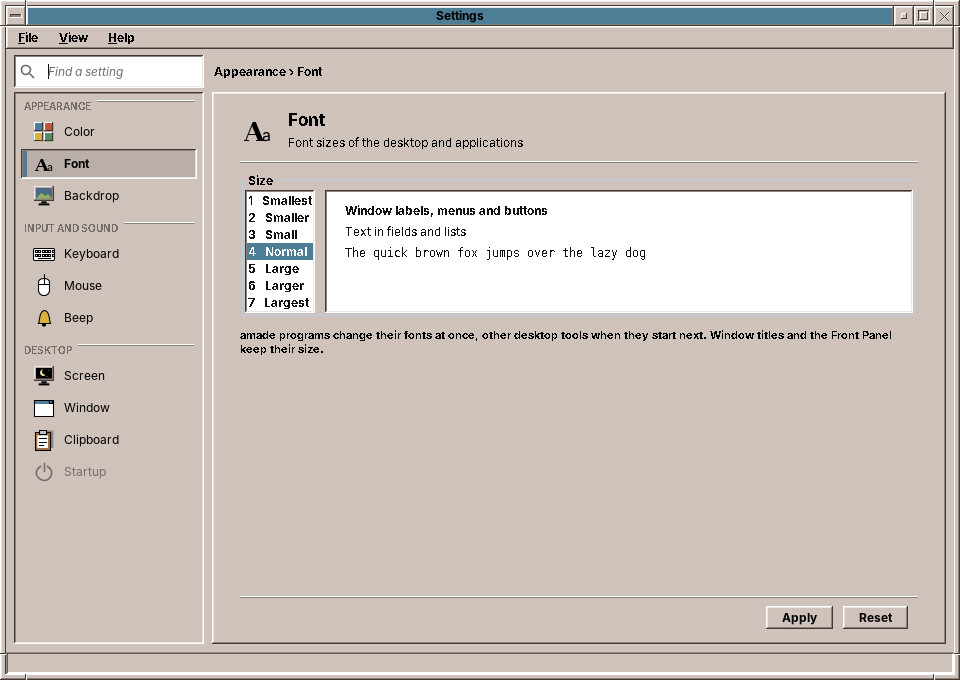
Task: Select font size '5 Large'
Action: pos(280,269)
